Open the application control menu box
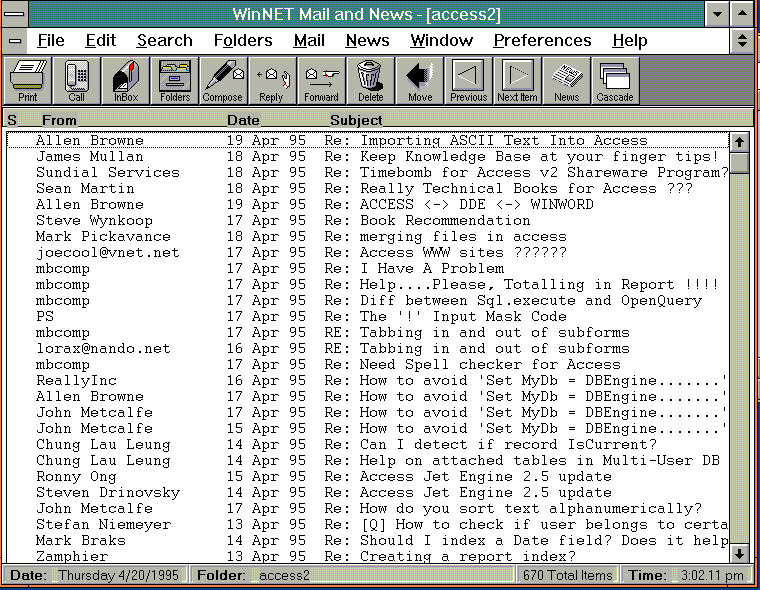Viewport: 760px width, 590px height. tap(15, 14)
